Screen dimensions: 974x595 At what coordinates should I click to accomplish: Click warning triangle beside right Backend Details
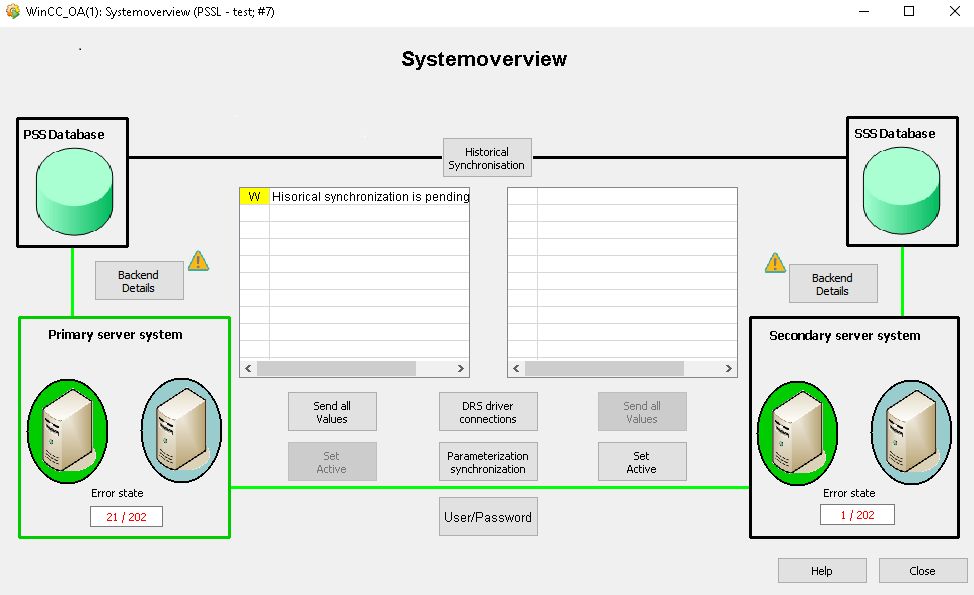pos(775,262)
